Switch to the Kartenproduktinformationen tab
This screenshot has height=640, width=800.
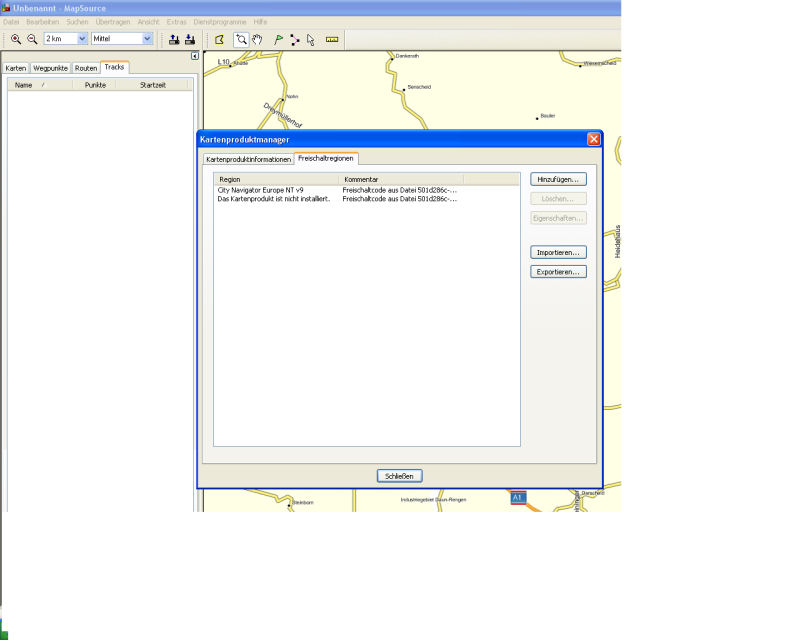click(248, 159)
